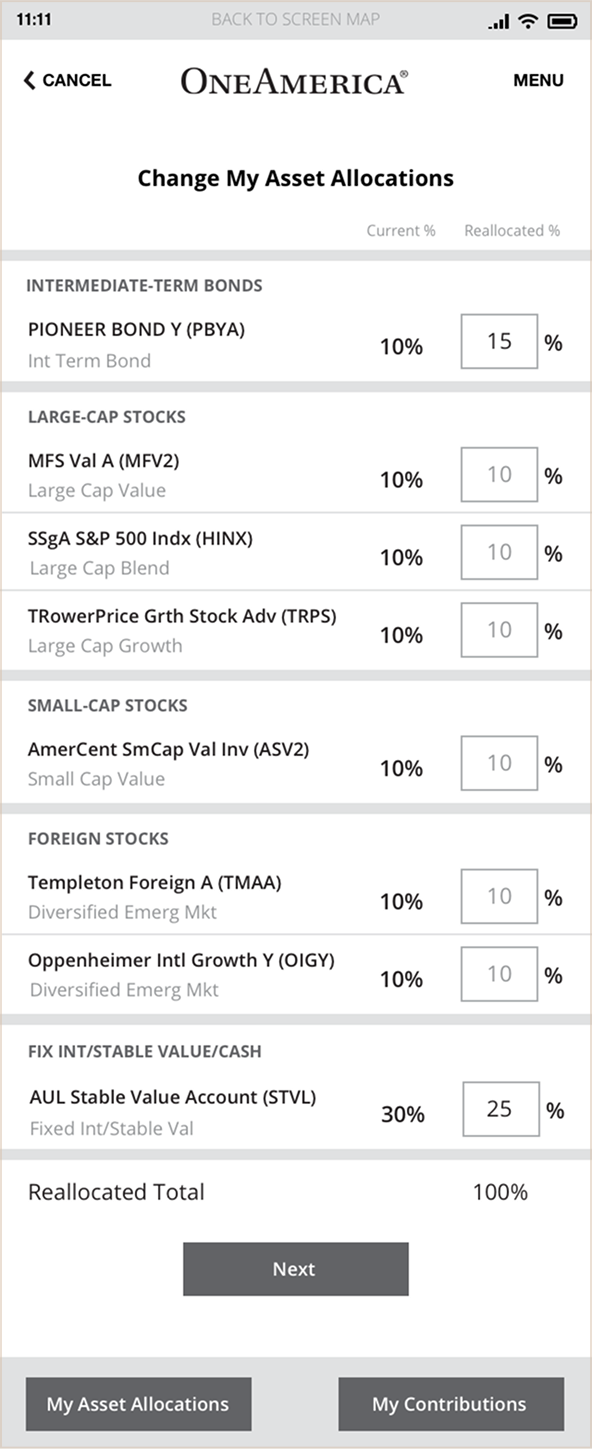Edit SSgA S&P 500 Indx percent field
The height and width of the screenshot is (1449, 592).
pyautogui.click(x=499, y=552)
